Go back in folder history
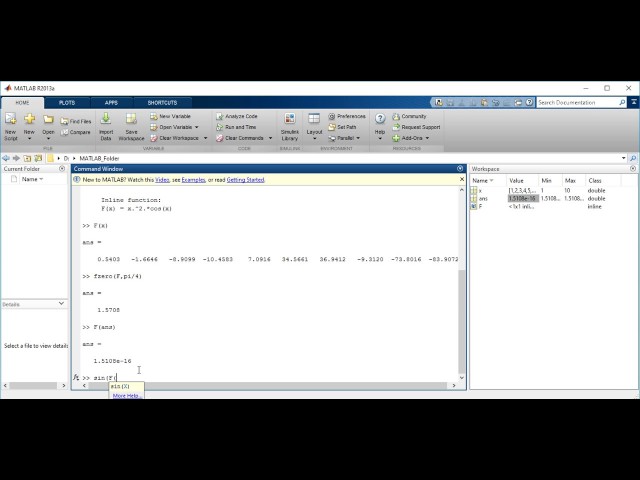Viewport: 640px width, 480px height. (6, 158)
